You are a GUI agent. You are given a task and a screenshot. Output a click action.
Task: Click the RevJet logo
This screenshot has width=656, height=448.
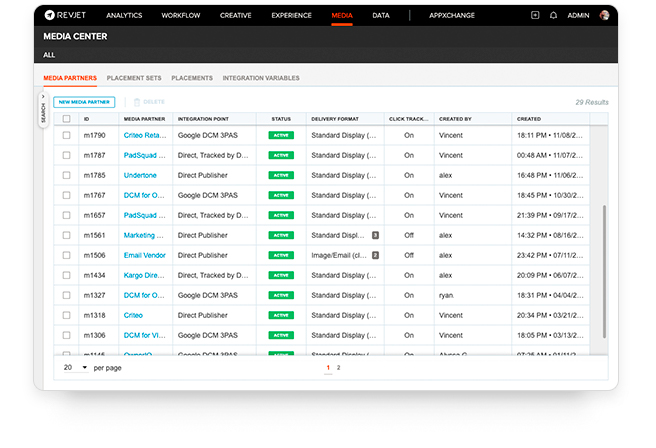pyautogui.click(x=65, y=15)
